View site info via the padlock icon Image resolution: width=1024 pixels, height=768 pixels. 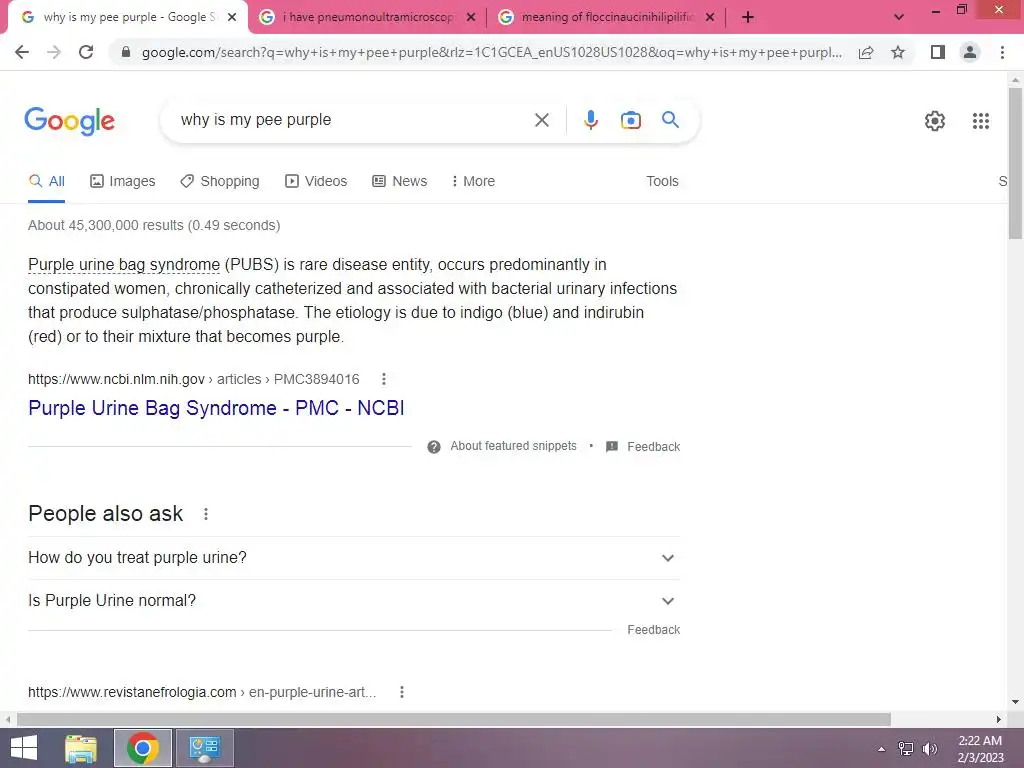pos(126,52)
